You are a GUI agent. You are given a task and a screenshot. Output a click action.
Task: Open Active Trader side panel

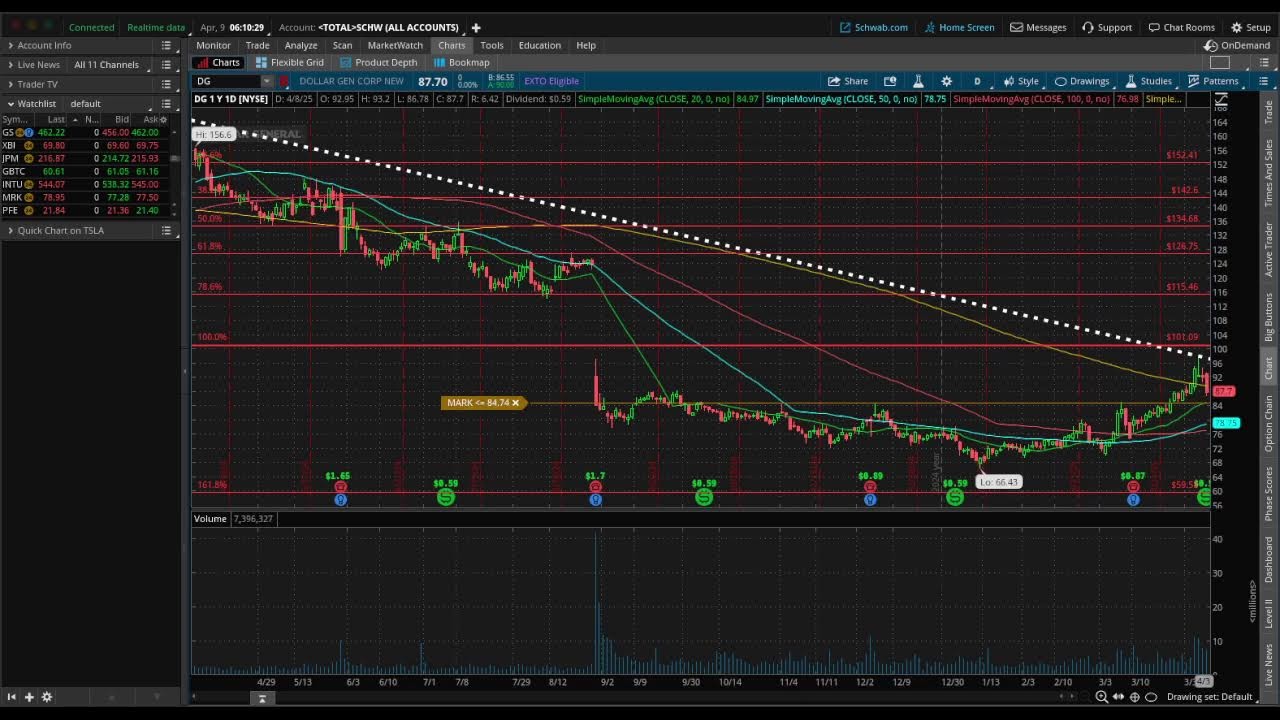1269,249
